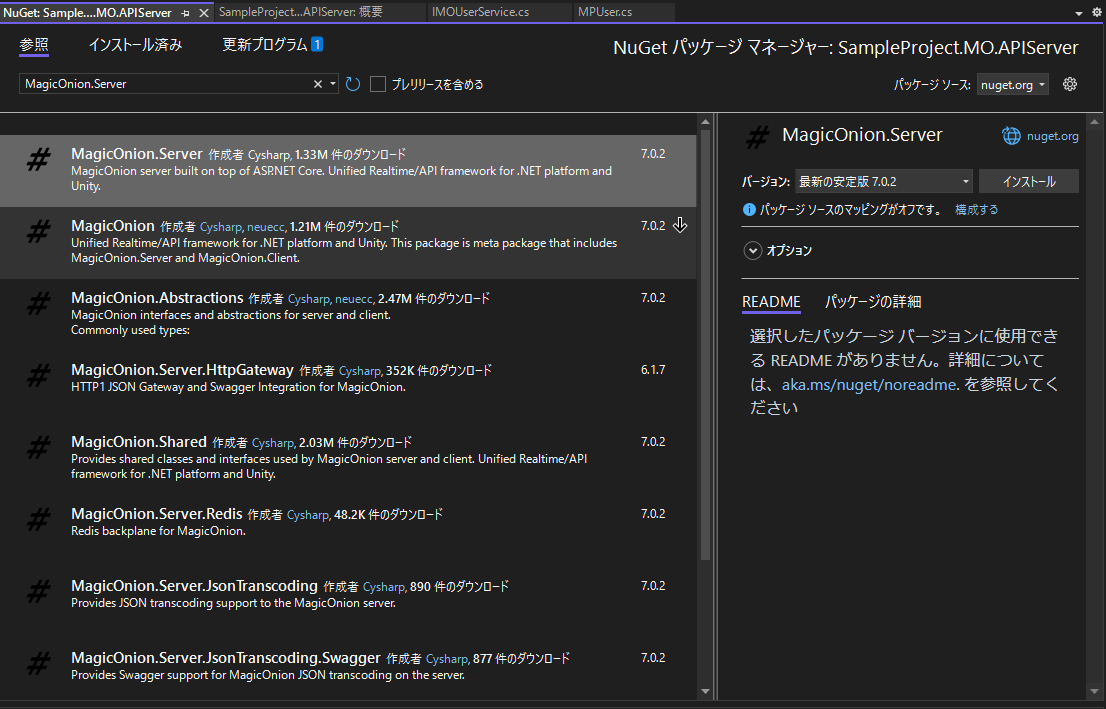
Task: Clear the MagicOnion.Server search text
Action: click(317, 84)
